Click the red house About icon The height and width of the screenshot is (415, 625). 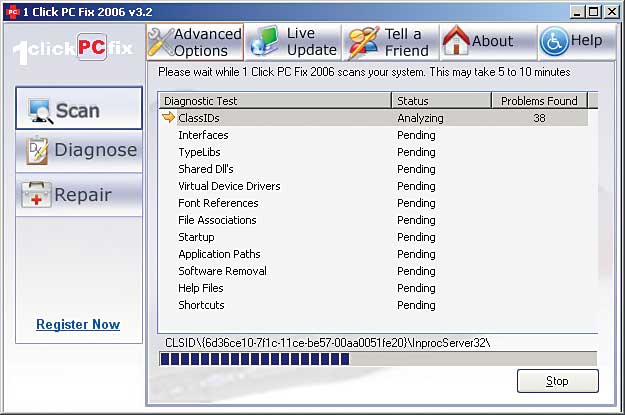(x=456, y=39)
